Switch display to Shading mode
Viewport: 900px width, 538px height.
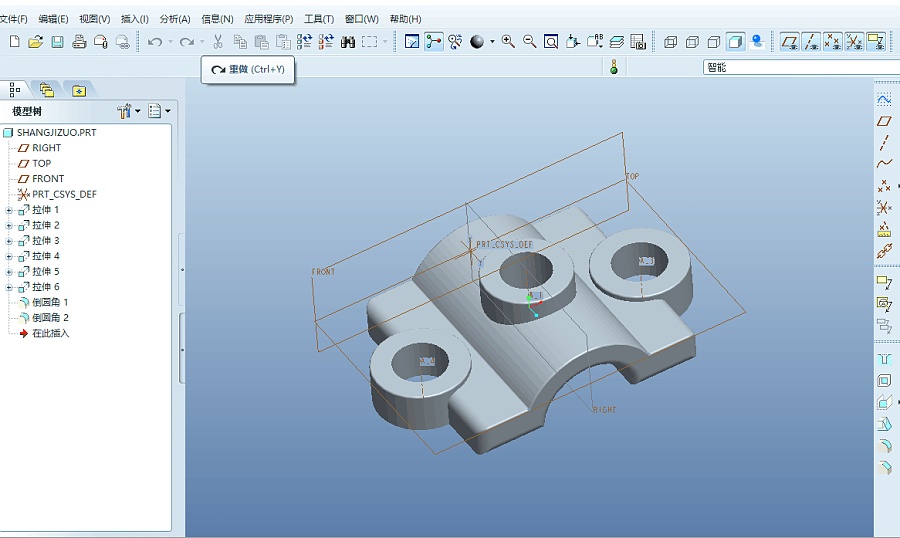pos(735,41)
